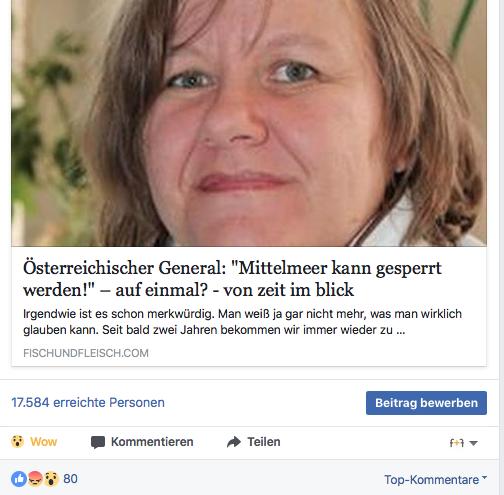The width and height of the screenshot is (504, 495).
Task: Click the Kommentieren speech bubble icon
Action: (x=98, y=442)
